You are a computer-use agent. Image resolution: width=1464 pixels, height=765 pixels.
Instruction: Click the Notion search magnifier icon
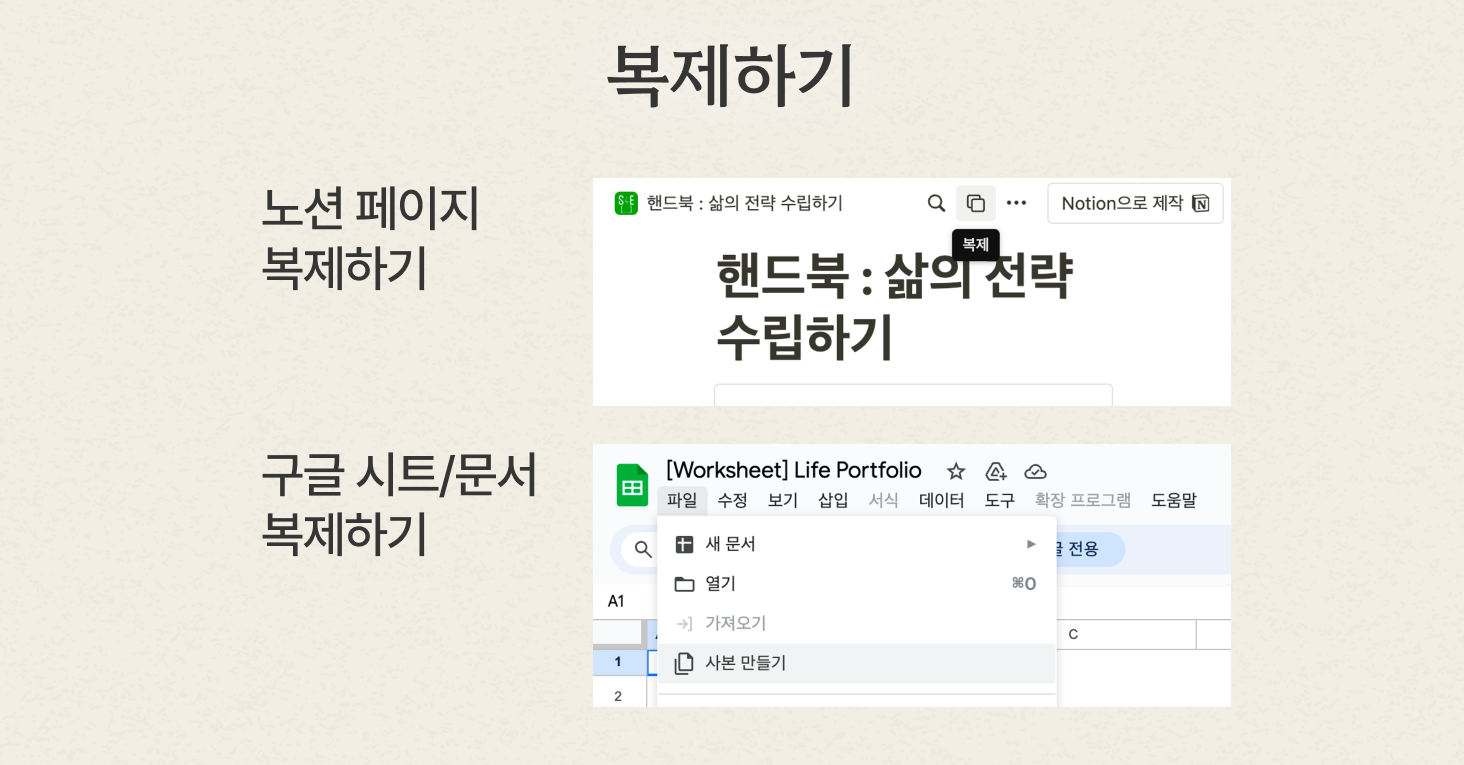tap(936, 203)
